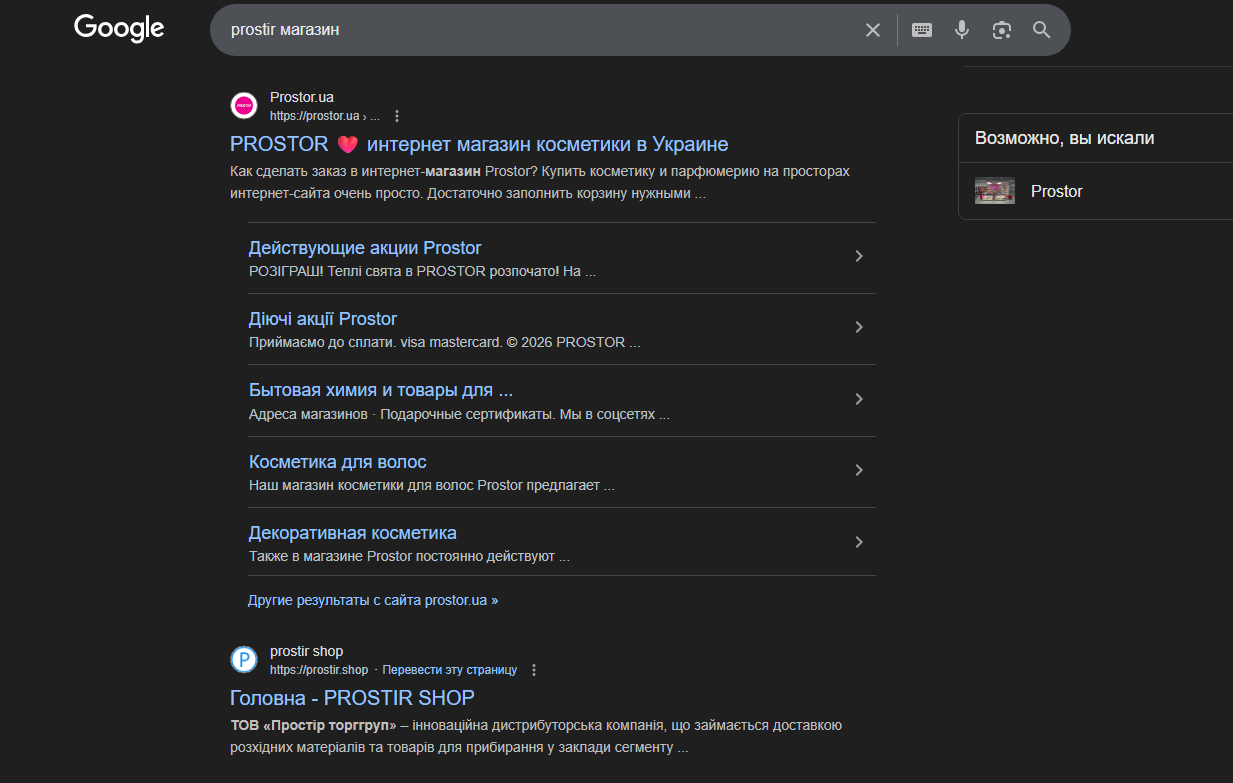1233x783 pixels.
Task: Click the Prostor.ua site name text
Action: coord(302,97)
